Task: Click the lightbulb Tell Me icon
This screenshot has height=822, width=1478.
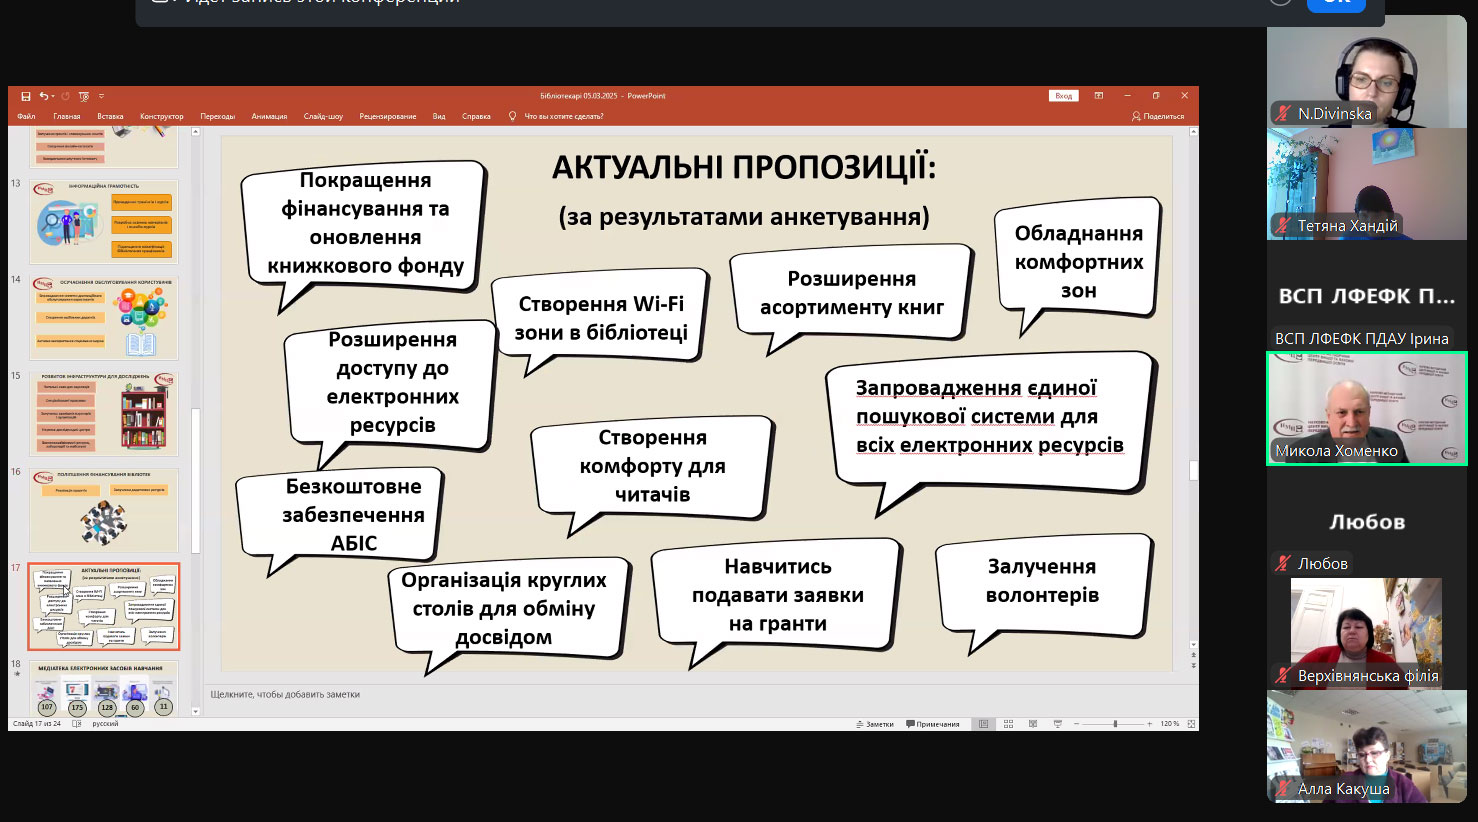Action: click(513, 116)
